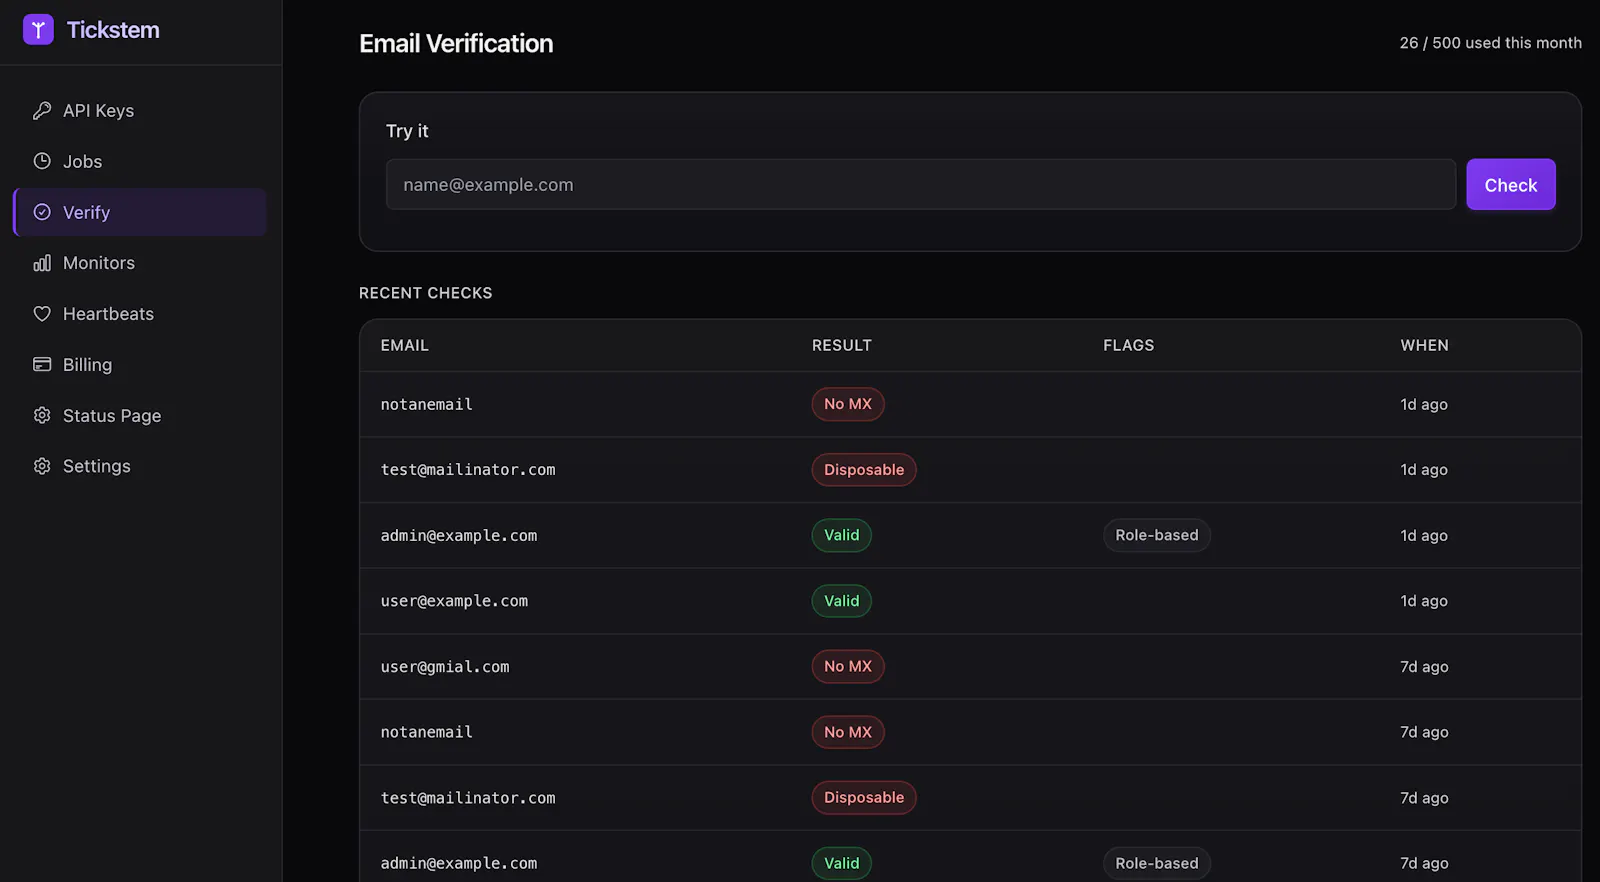Click the user@gmial.com email
Image resolution: width=1600 pixels, height=882 pixels.
[x=445, y=667]
